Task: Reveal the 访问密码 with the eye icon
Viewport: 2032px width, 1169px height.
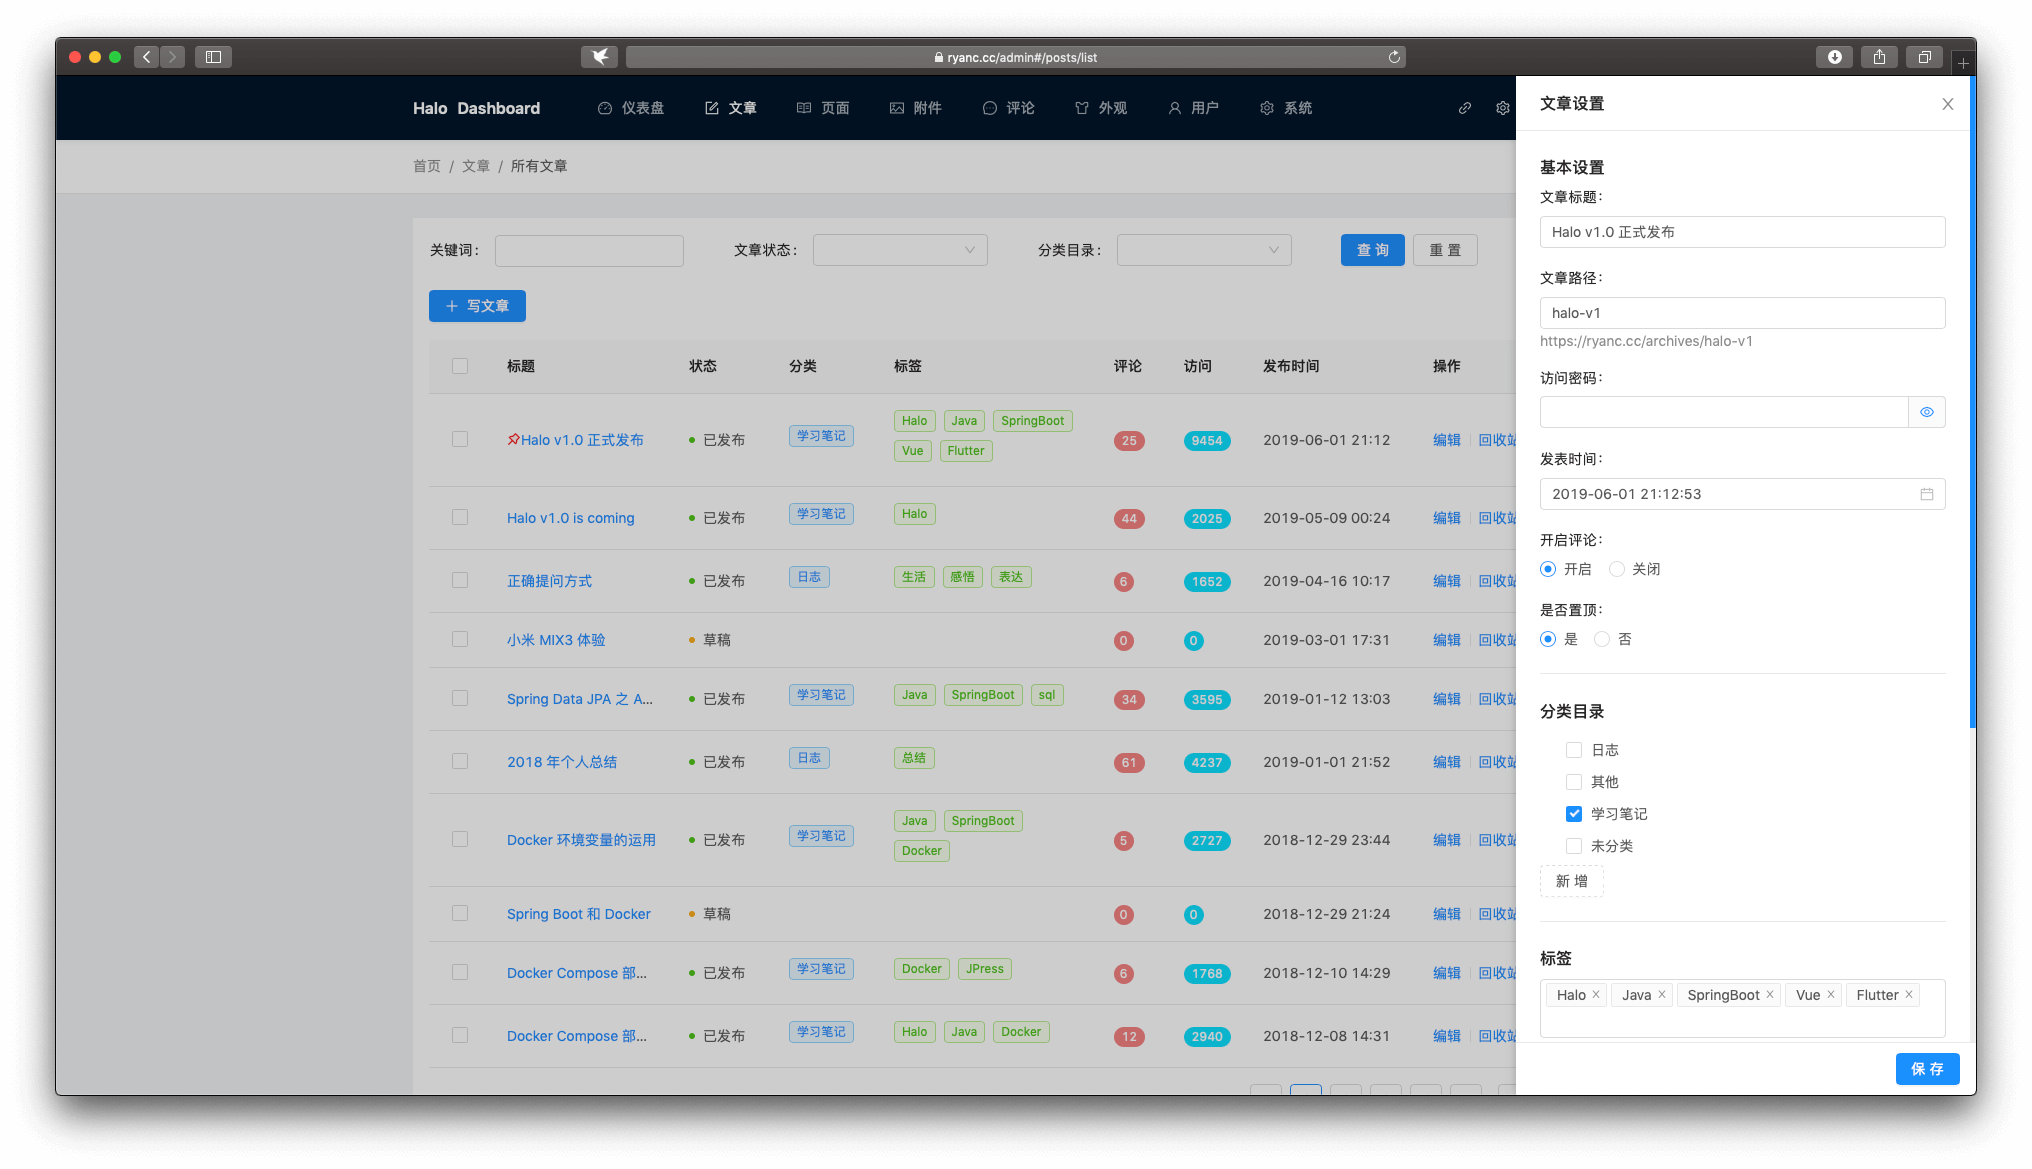Action: (1926, 411)
